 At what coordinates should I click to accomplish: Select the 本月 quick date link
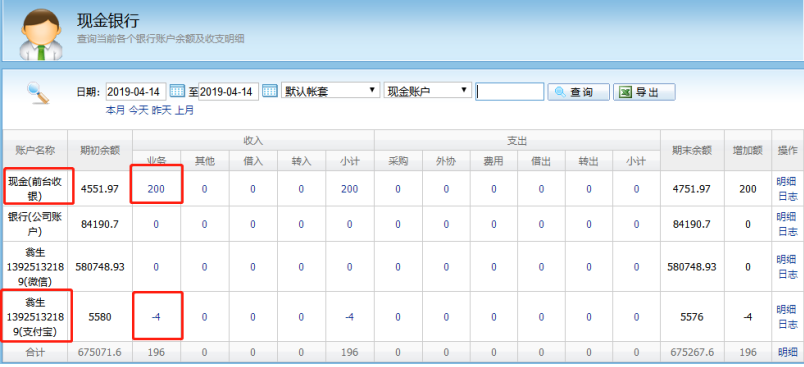click(x=115, y=110)
